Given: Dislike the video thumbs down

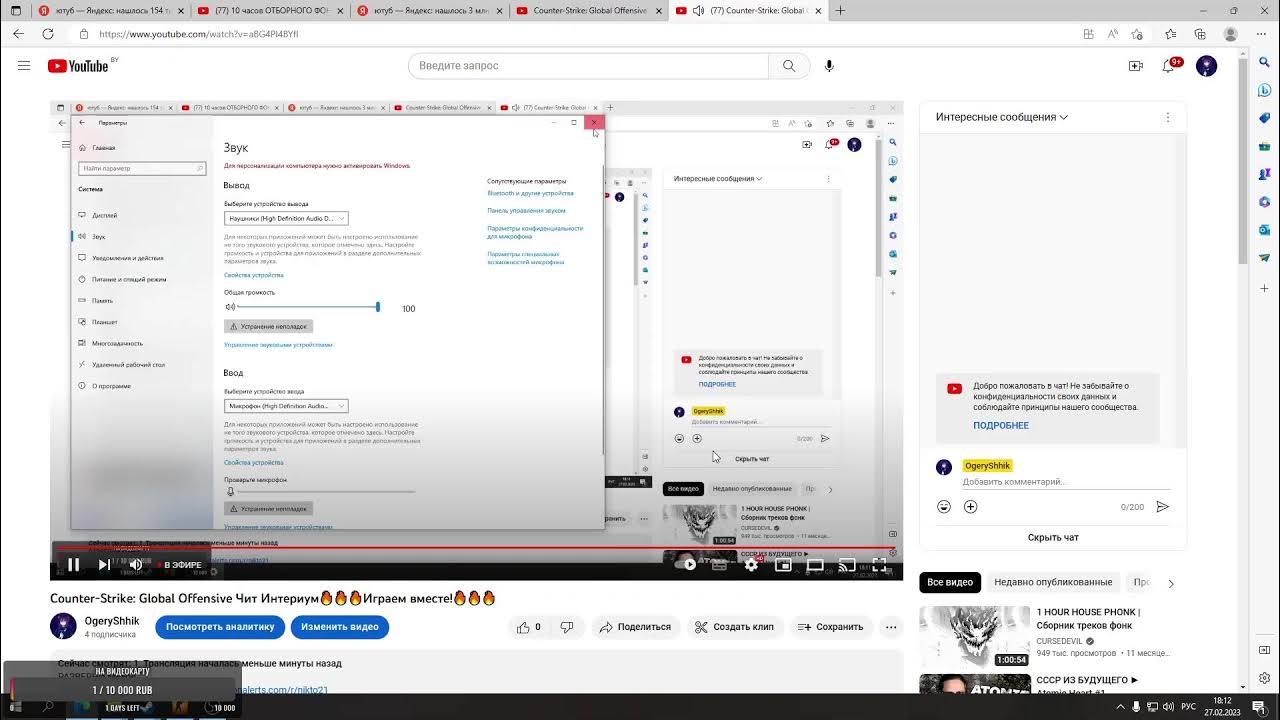Looking at the screenshot, I should [x=567, y=627].
